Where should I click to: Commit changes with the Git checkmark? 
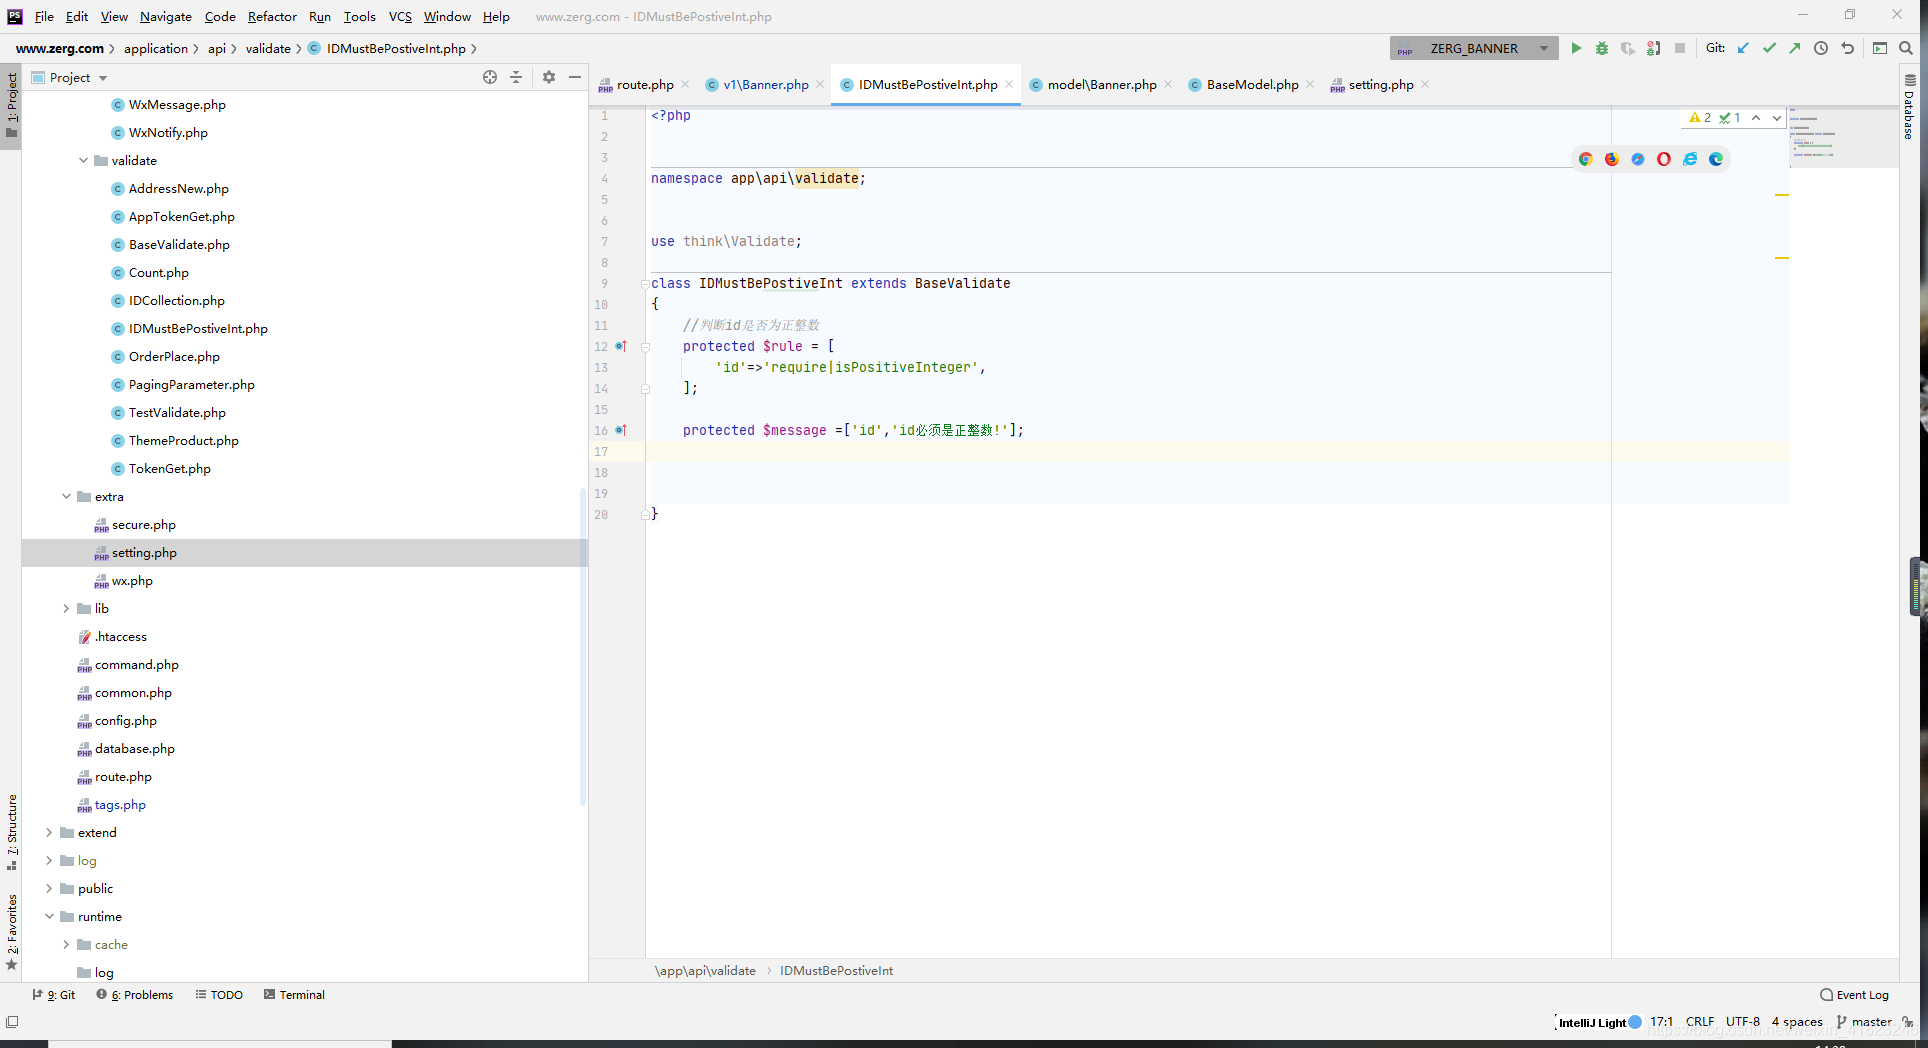coord(1769,48)
